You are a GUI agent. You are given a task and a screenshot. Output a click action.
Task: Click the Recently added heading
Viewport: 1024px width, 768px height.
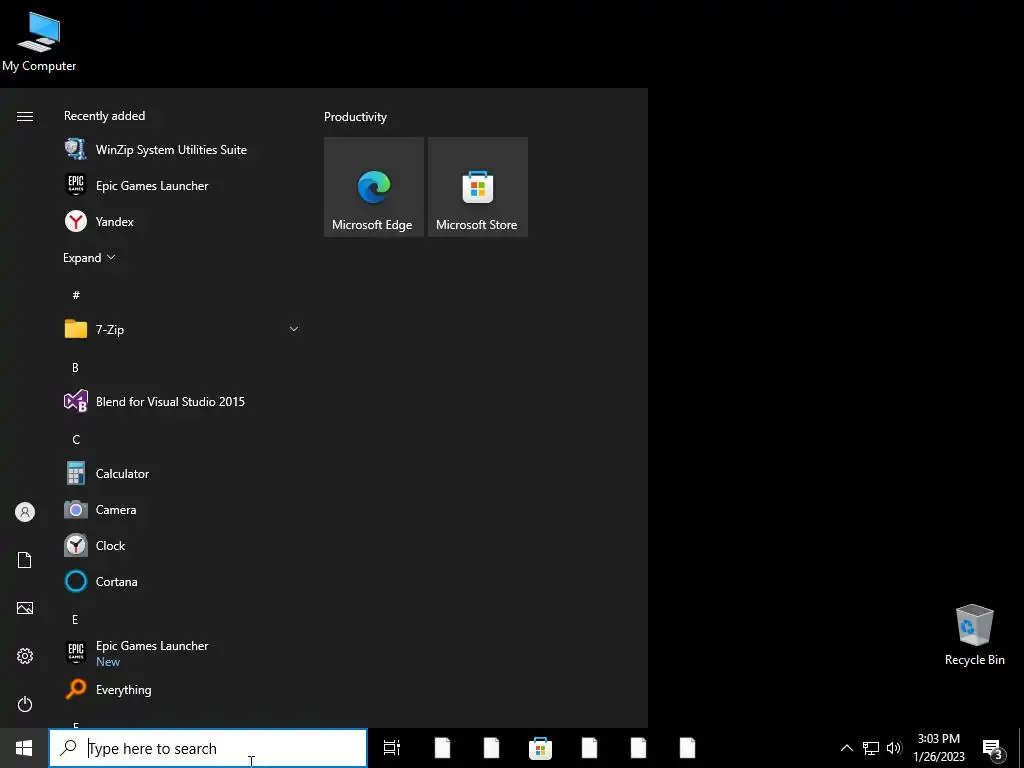[104, 116]
